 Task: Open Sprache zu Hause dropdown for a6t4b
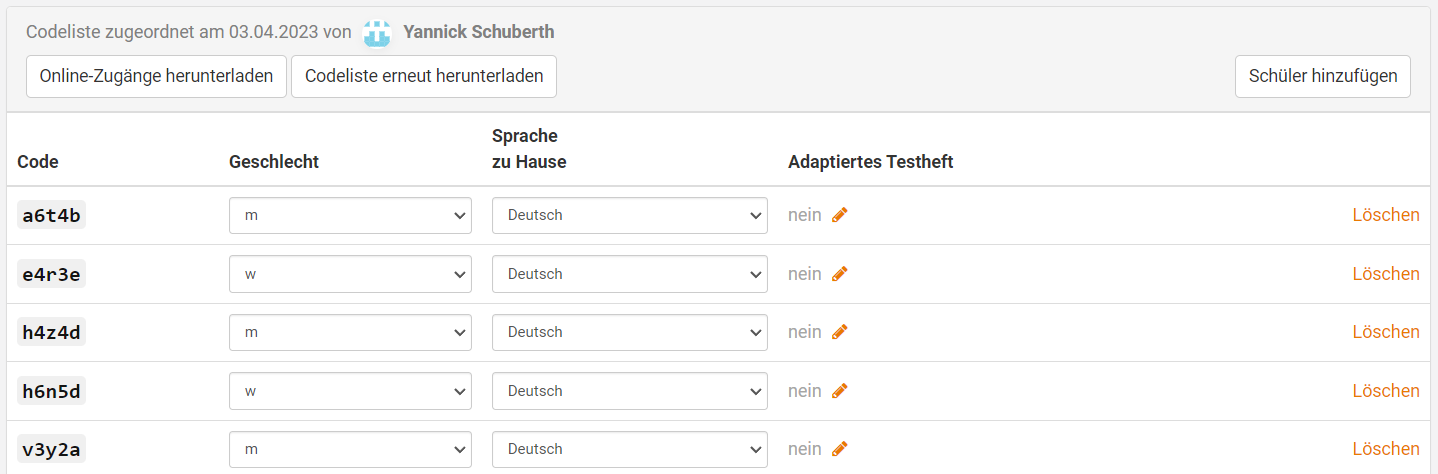point(630,215)
